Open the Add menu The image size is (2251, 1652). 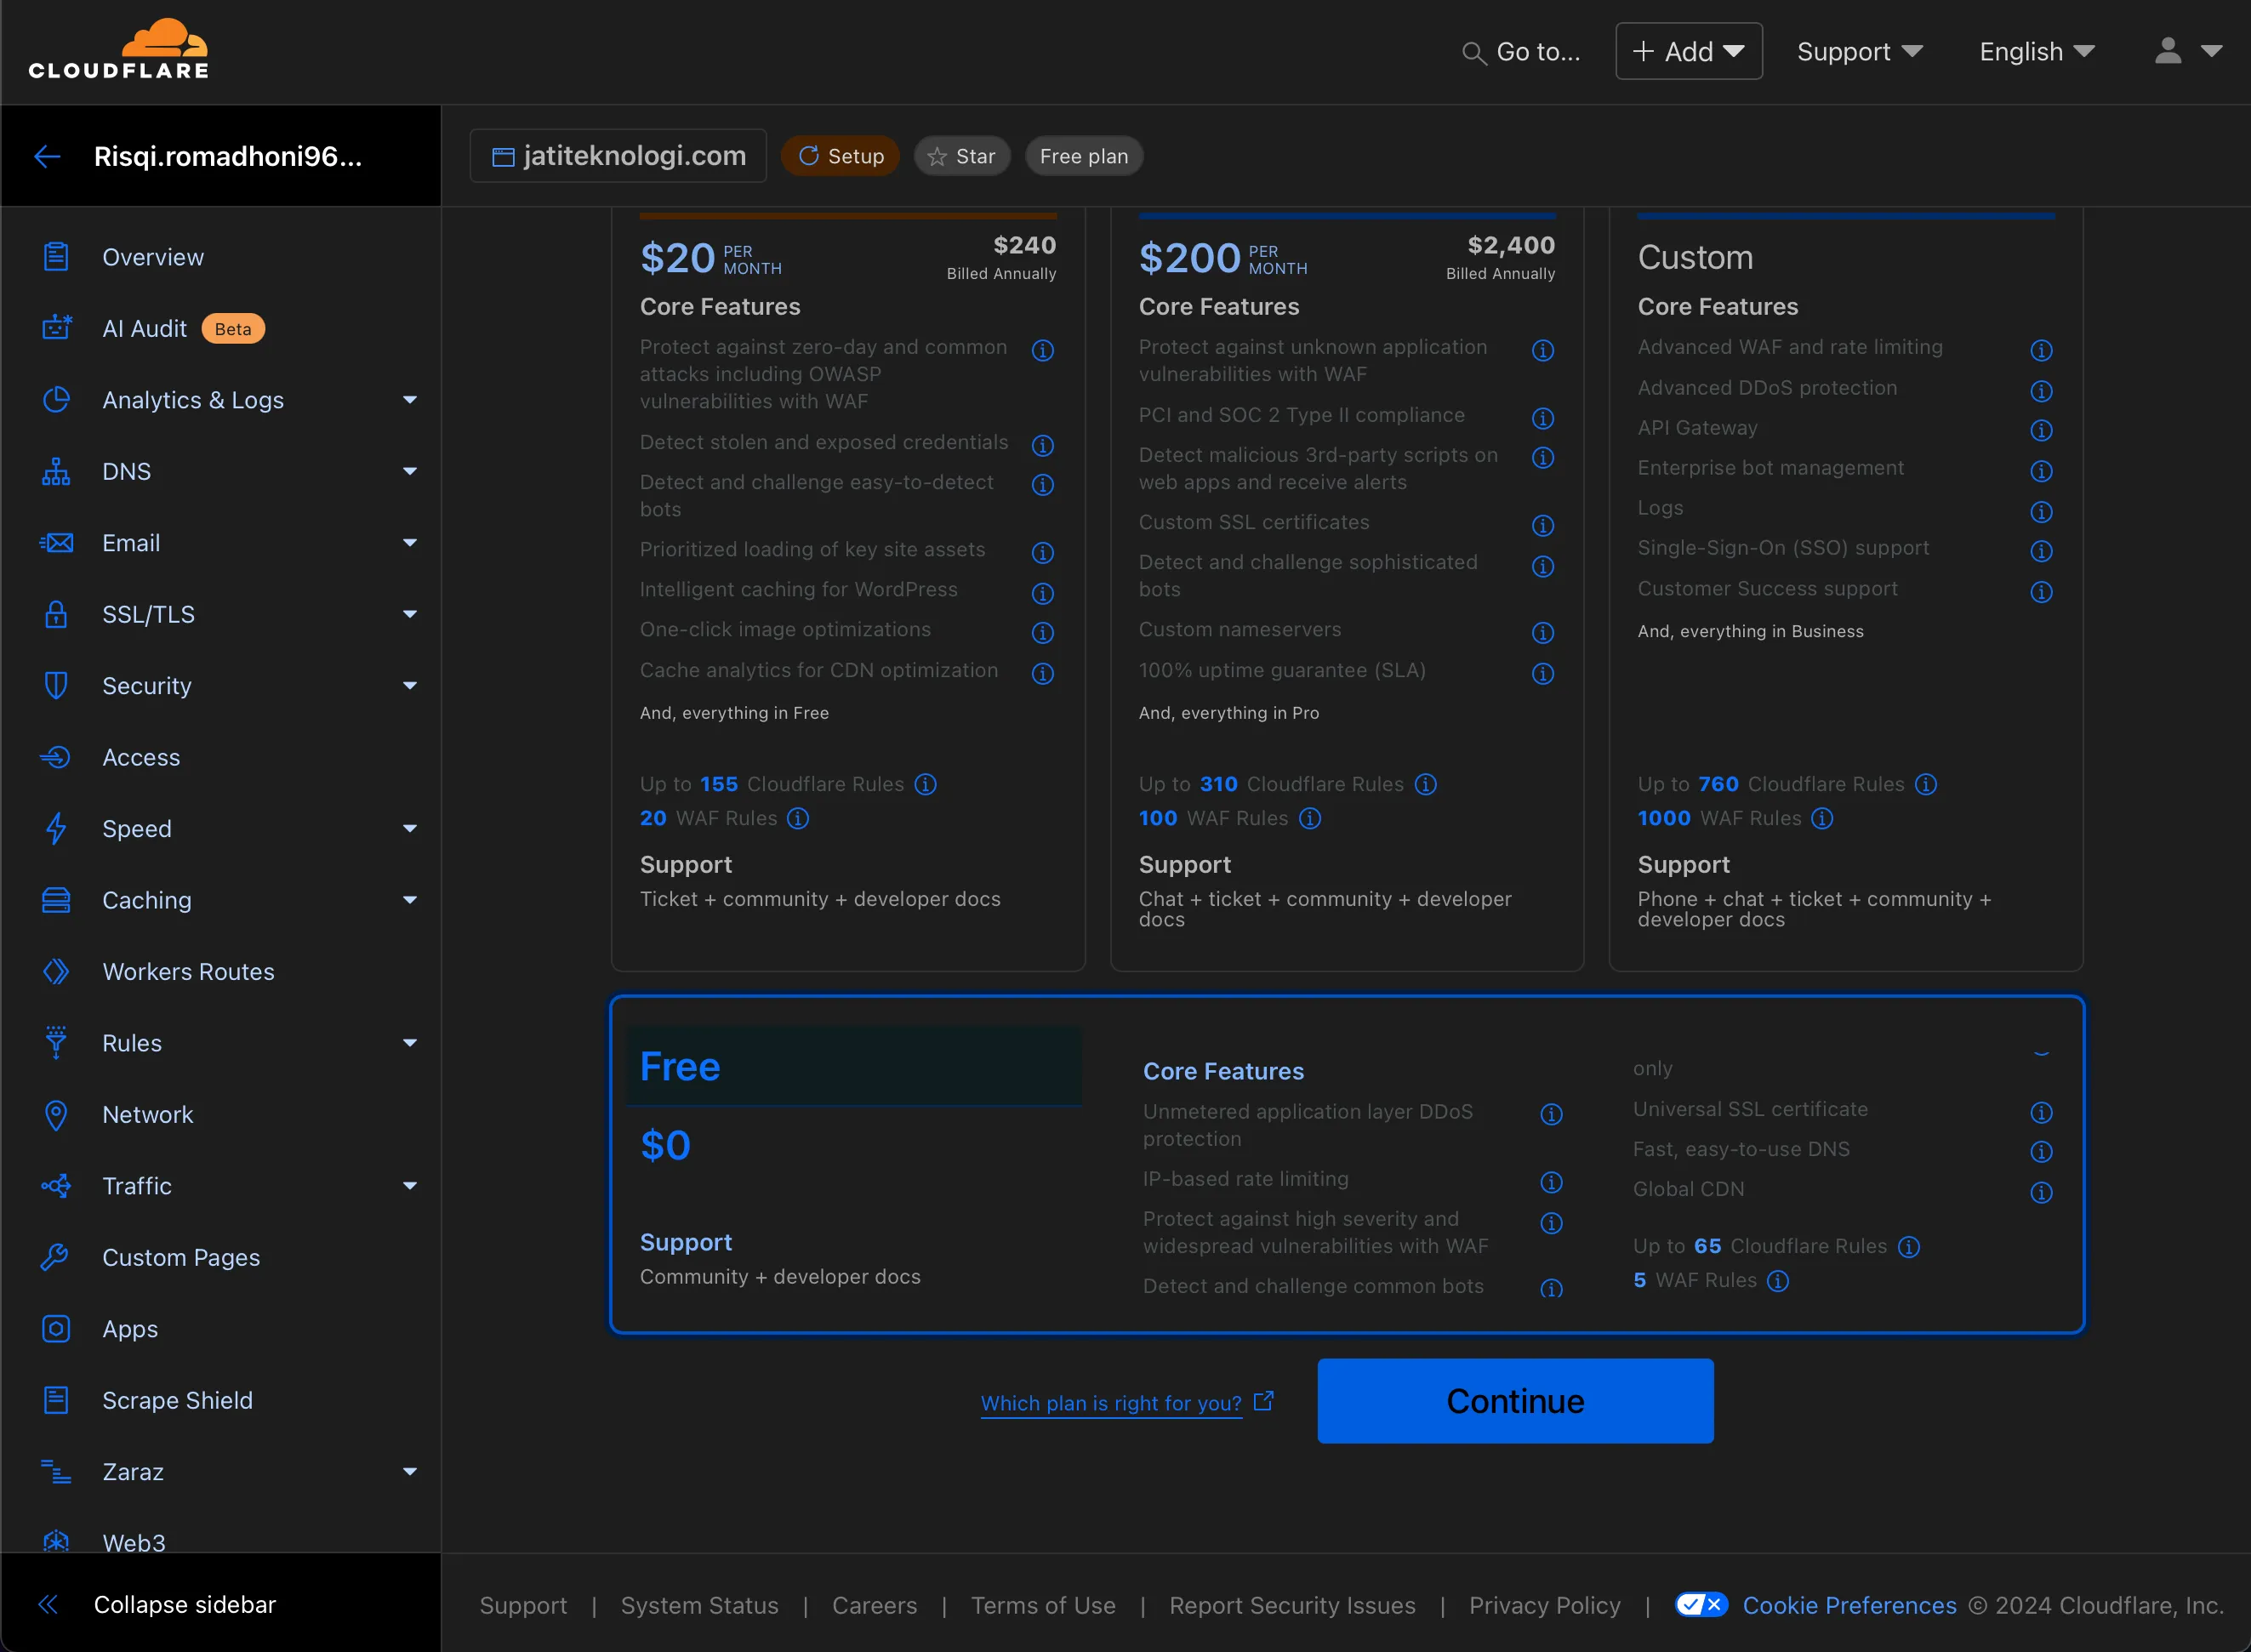[x=1688, y=50]
